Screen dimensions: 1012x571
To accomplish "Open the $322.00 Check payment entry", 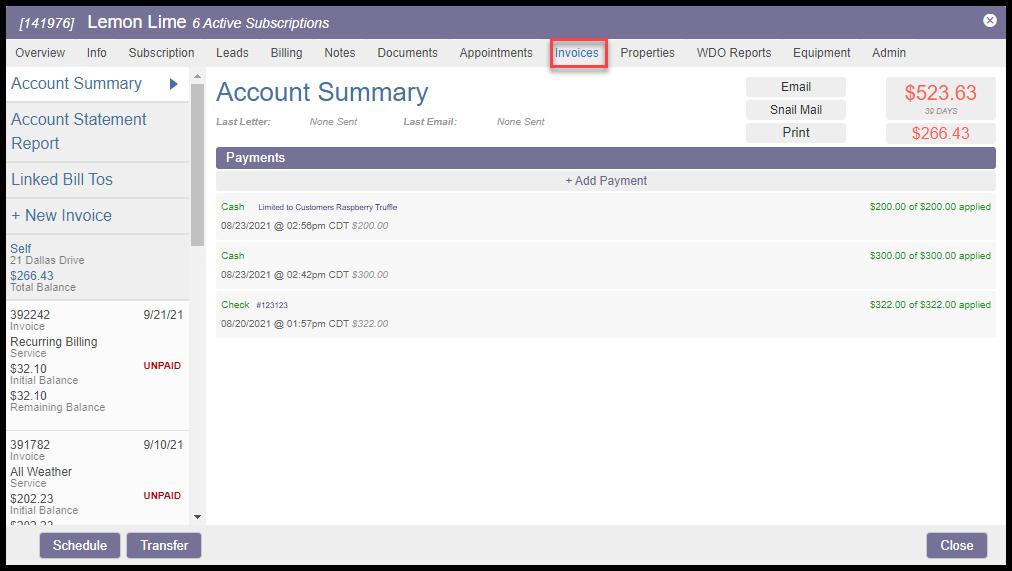I will click(605, 314).
